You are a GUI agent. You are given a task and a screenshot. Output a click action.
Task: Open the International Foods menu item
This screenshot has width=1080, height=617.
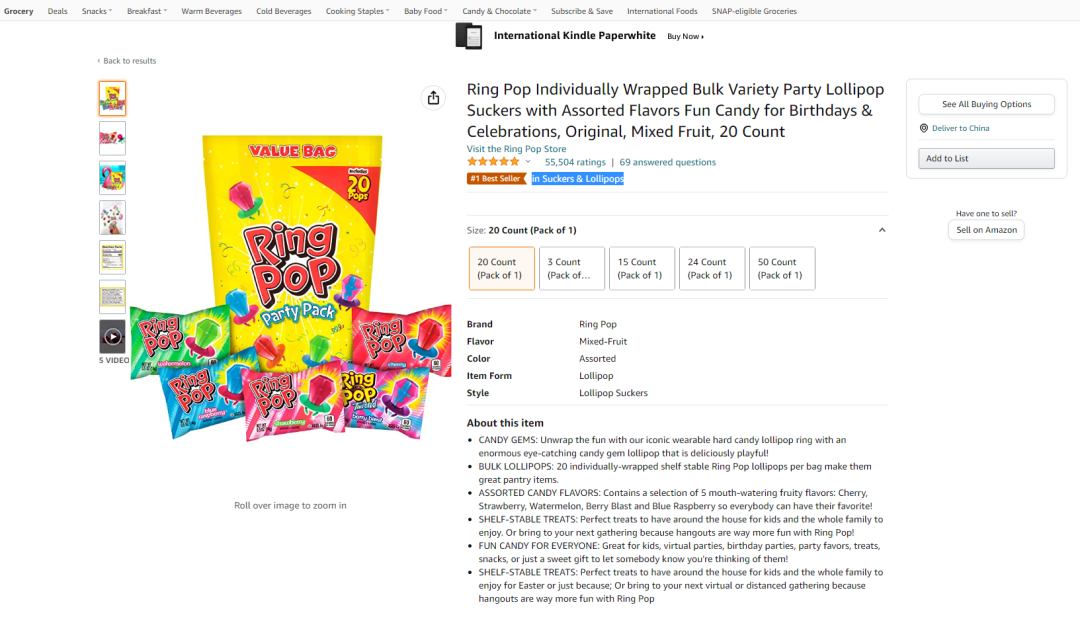tap(662, 11)
